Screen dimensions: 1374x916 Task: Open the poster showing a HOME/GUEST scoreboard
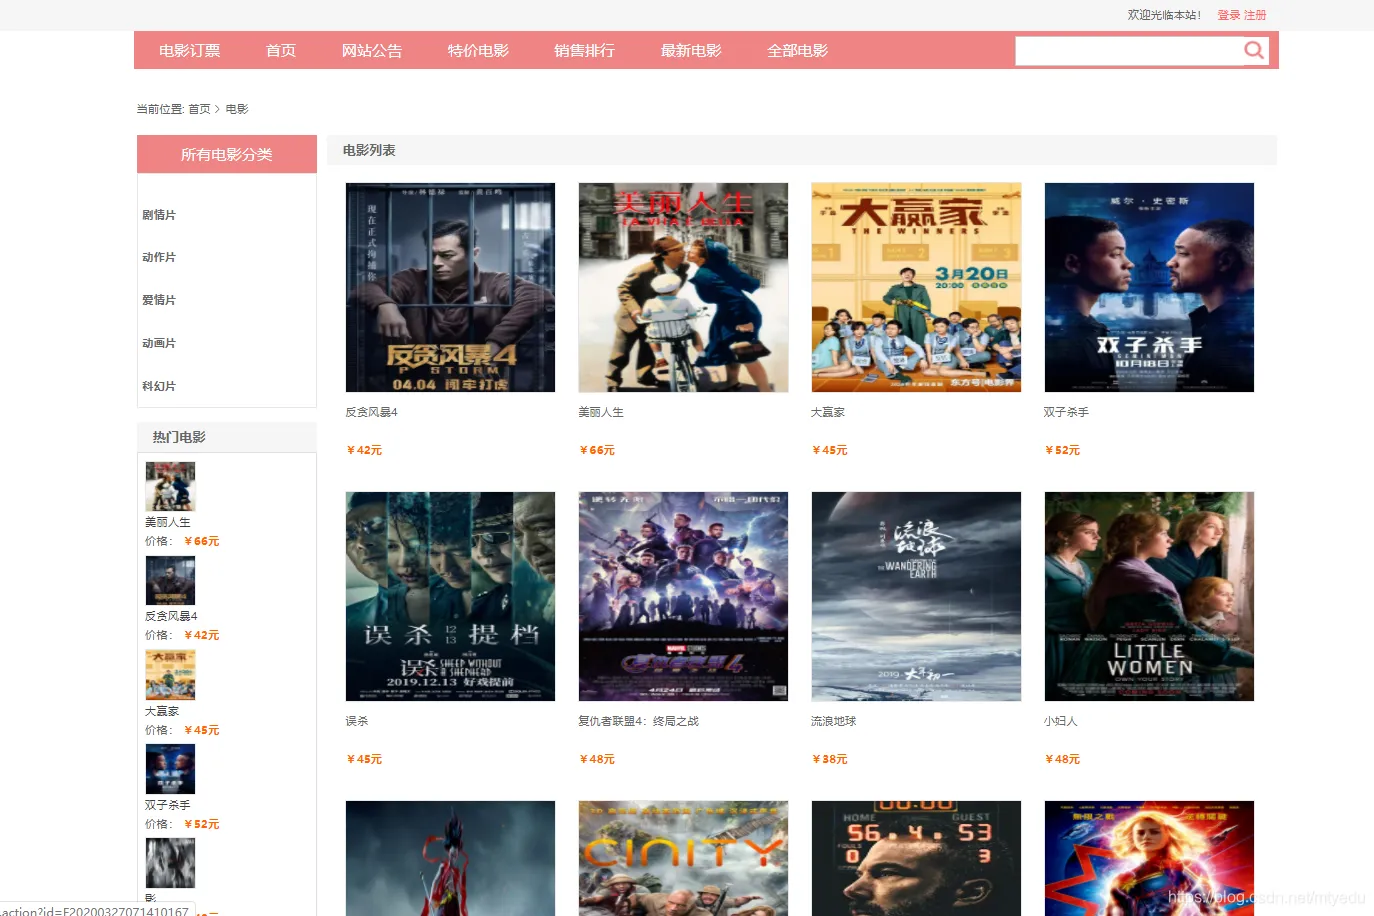pyautogui.click(x=916, y=858)
